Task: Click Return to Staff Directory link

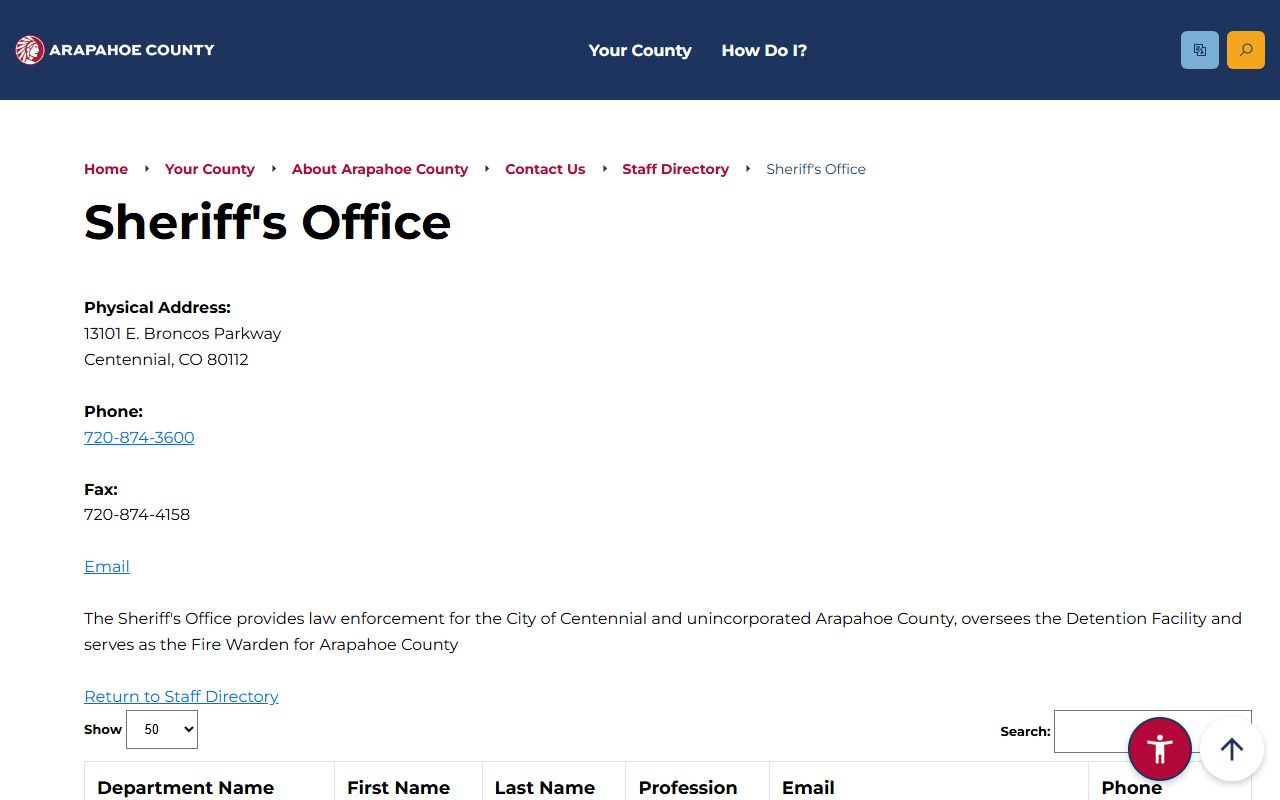Action: point(181,696)
